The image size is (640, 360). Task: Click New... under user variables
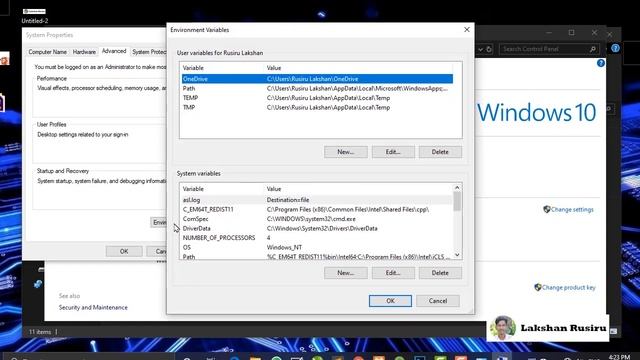click(x=346, y=152)
